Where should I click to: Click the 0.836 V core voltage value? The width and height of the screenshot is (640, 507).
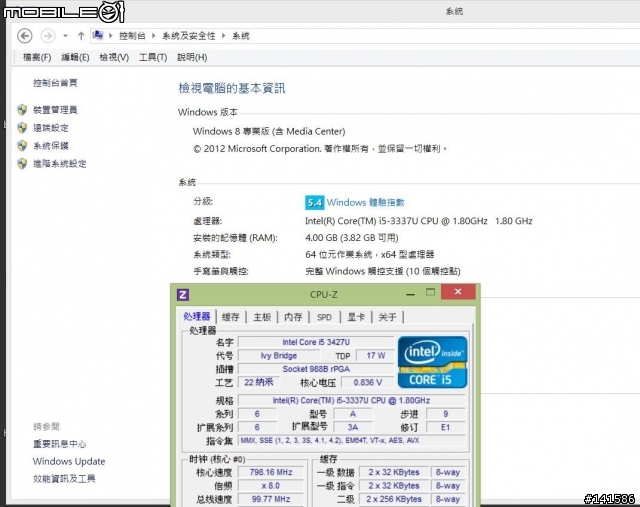tap(368, 382)
